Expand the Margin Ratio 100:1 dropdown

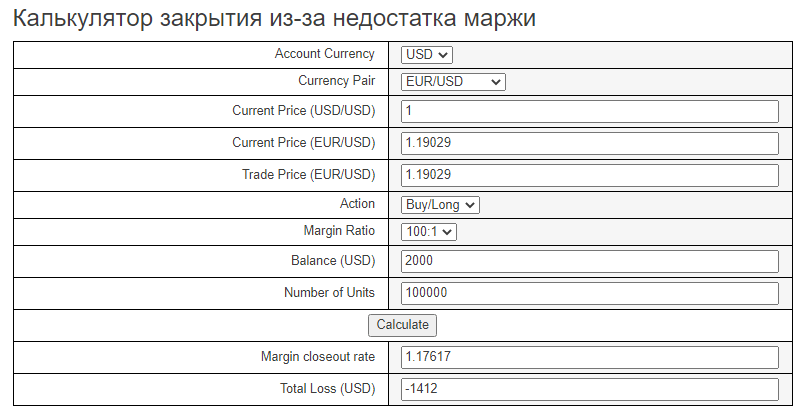click(x=429, y=232)
